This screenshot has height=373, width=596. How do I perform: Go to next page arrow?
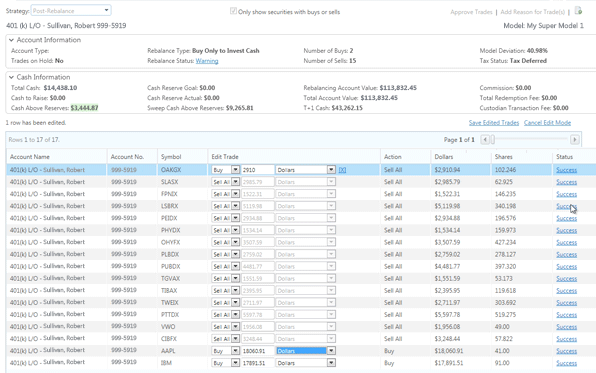(575, 140)
